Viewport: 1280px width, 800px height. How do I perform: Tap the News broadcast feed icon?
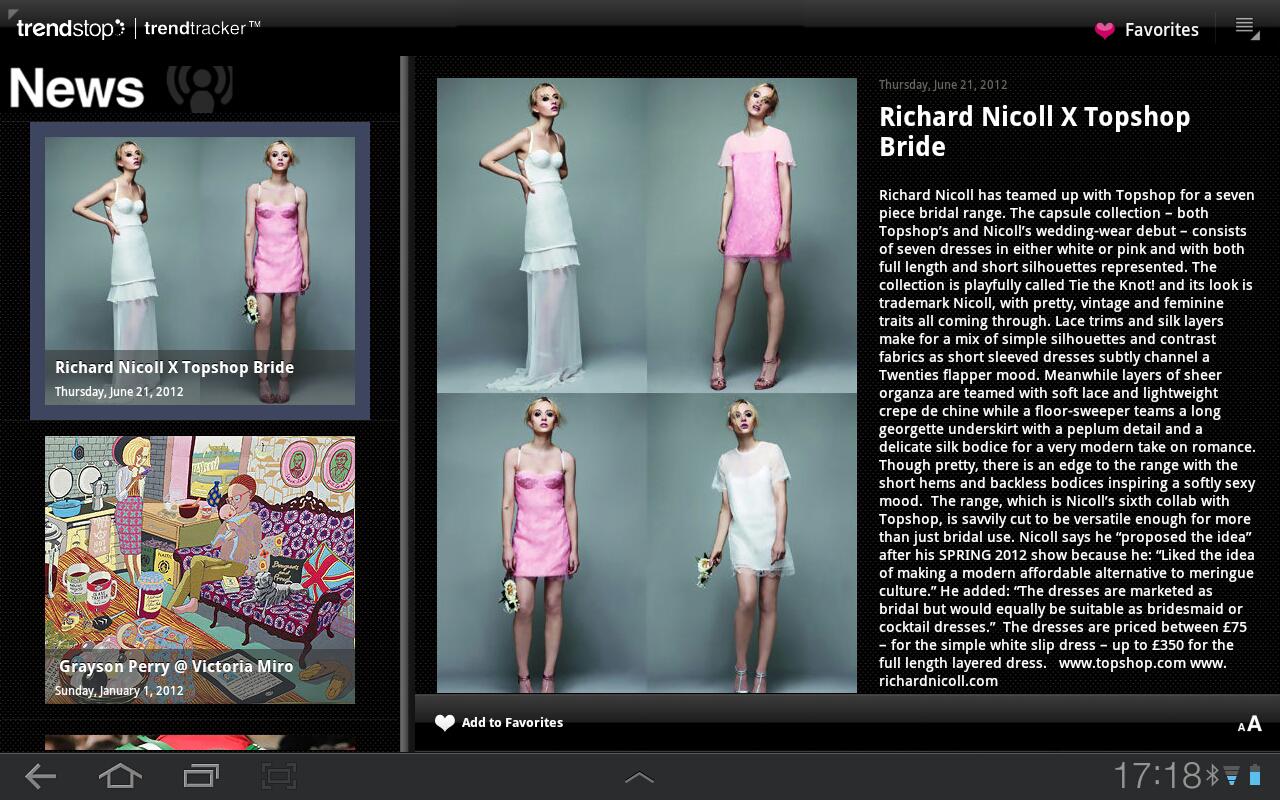pos(200,88)
